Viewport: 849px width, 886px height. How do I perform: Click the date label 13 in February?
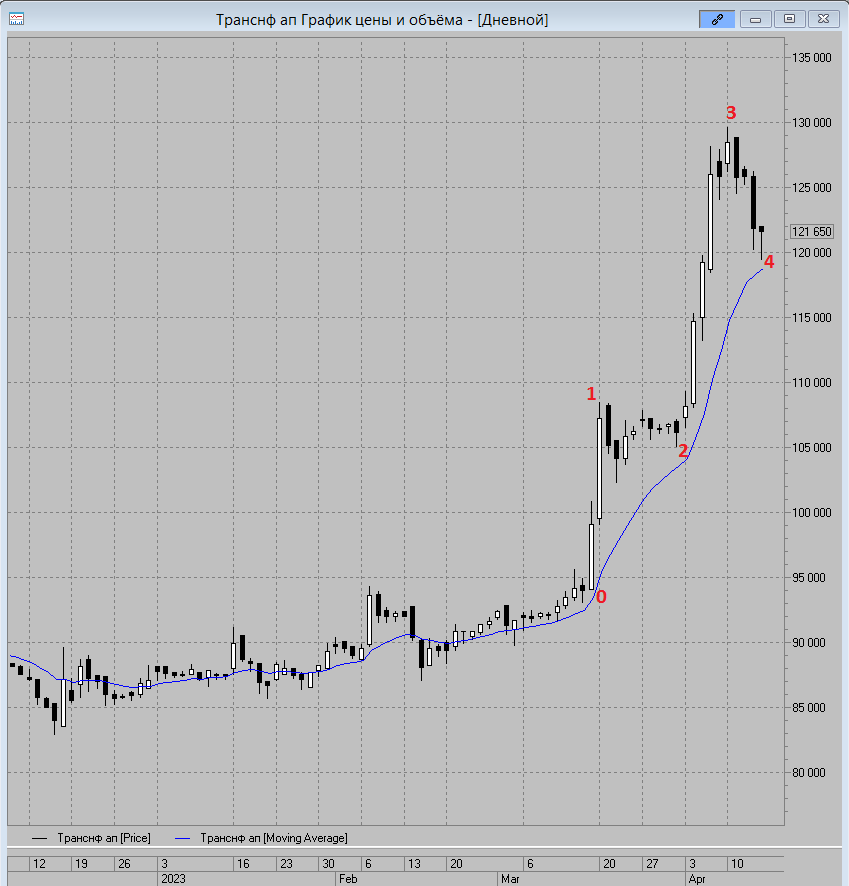(x=414, y=863)
